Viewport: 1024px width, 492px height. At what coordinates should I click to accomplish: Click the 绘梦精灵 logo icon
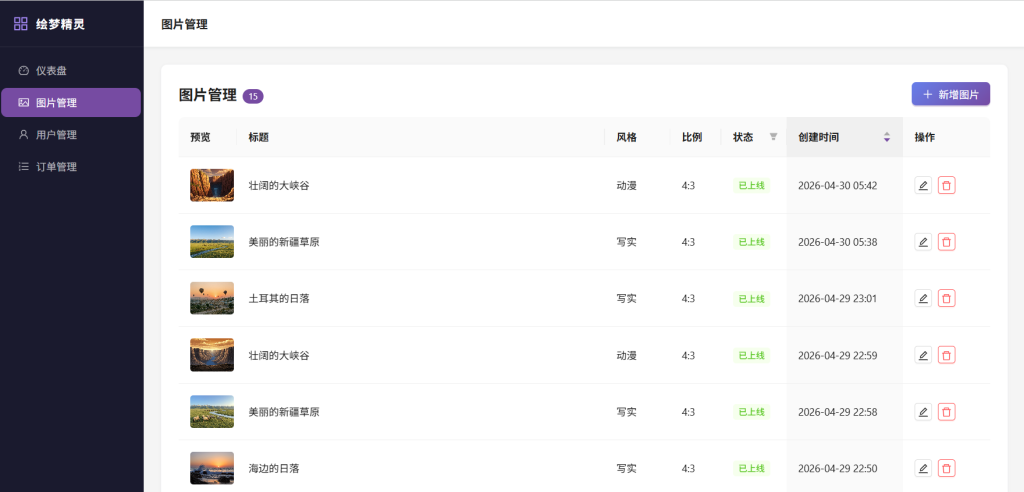pyautogui.click(x=21, y=23)
